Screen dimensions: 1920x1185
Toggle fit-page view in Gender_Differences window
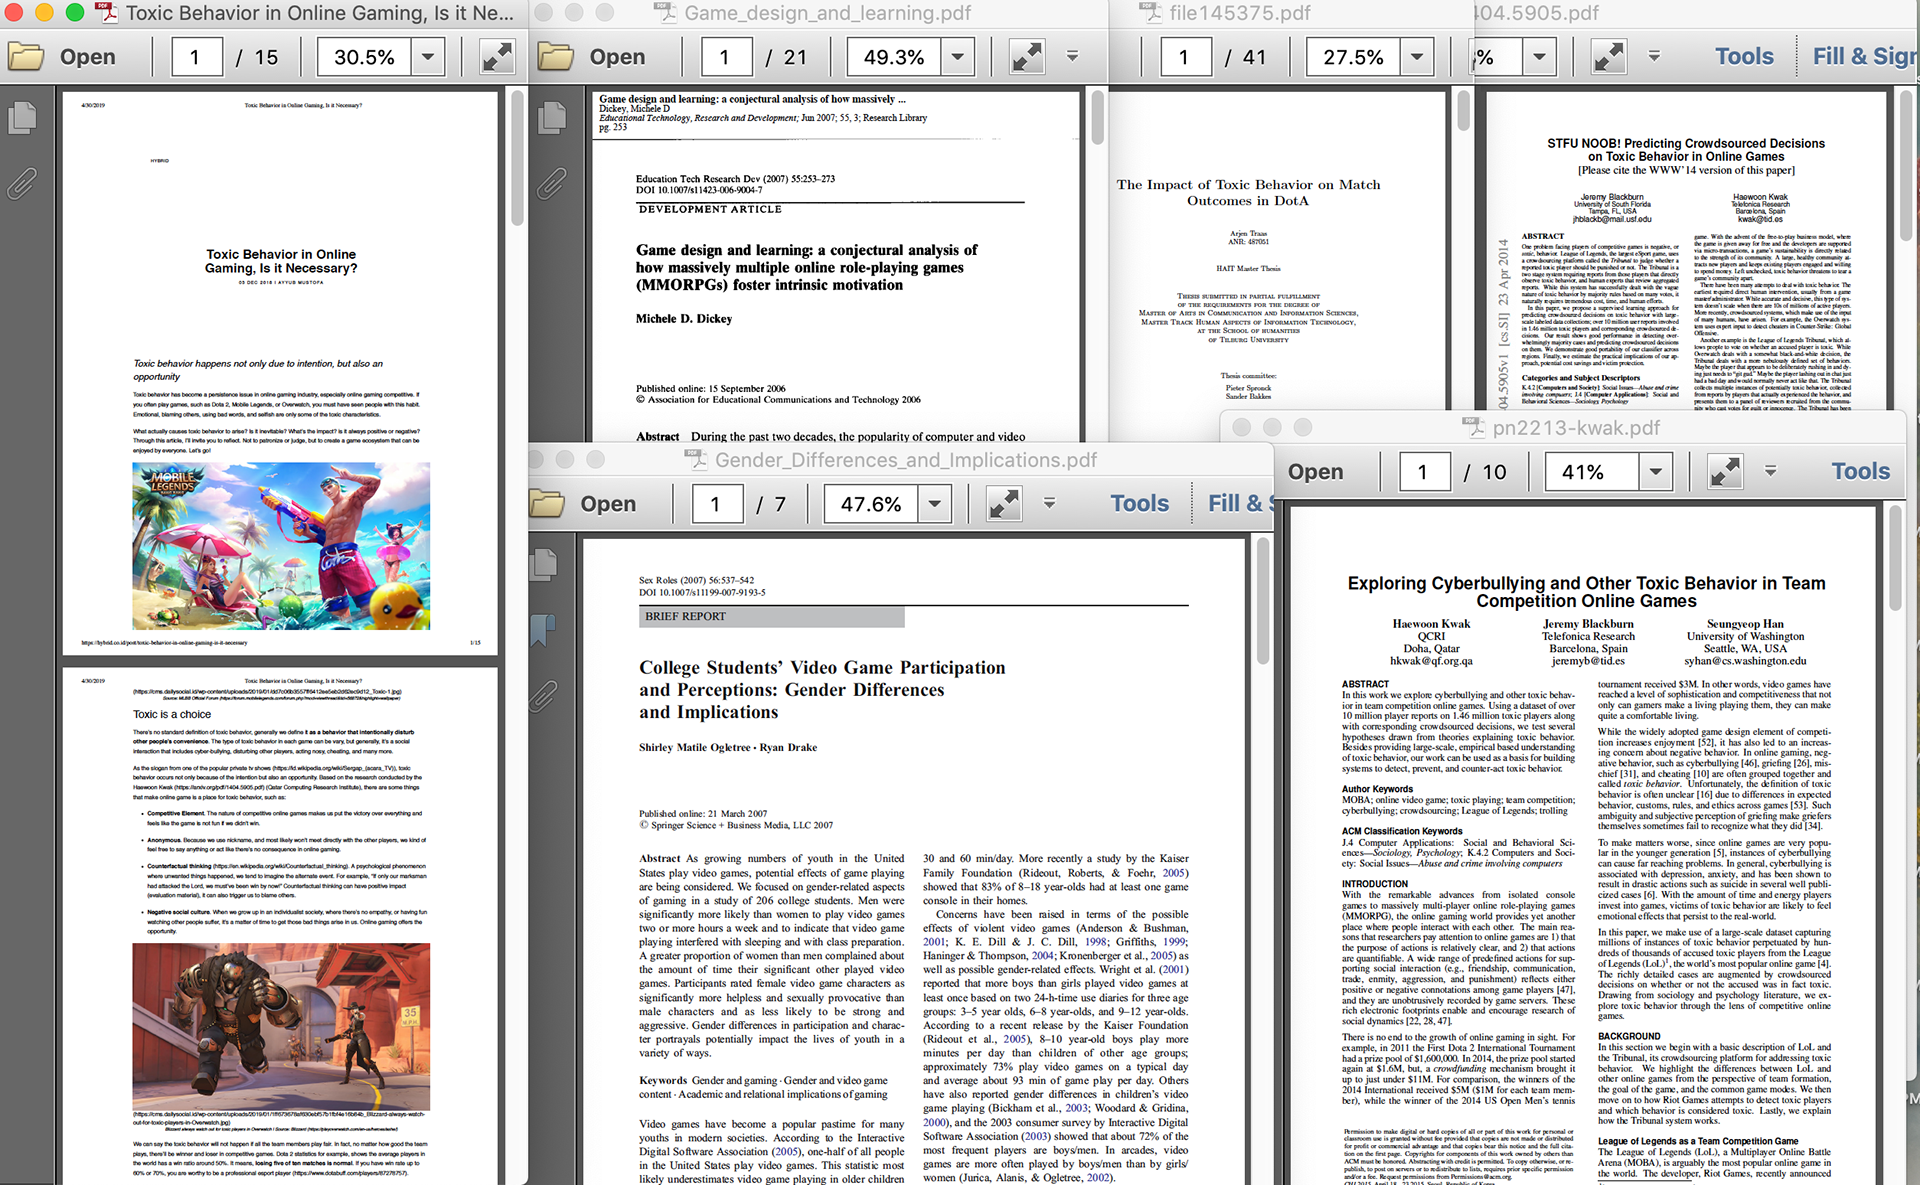(1004, 504)
